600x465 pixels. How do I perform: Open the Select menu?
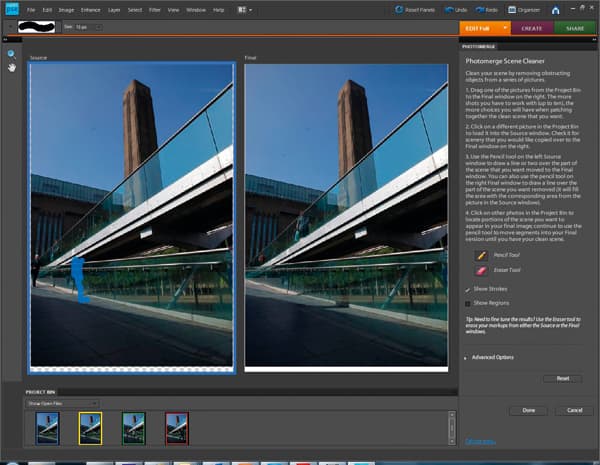(x=135, y=10)
